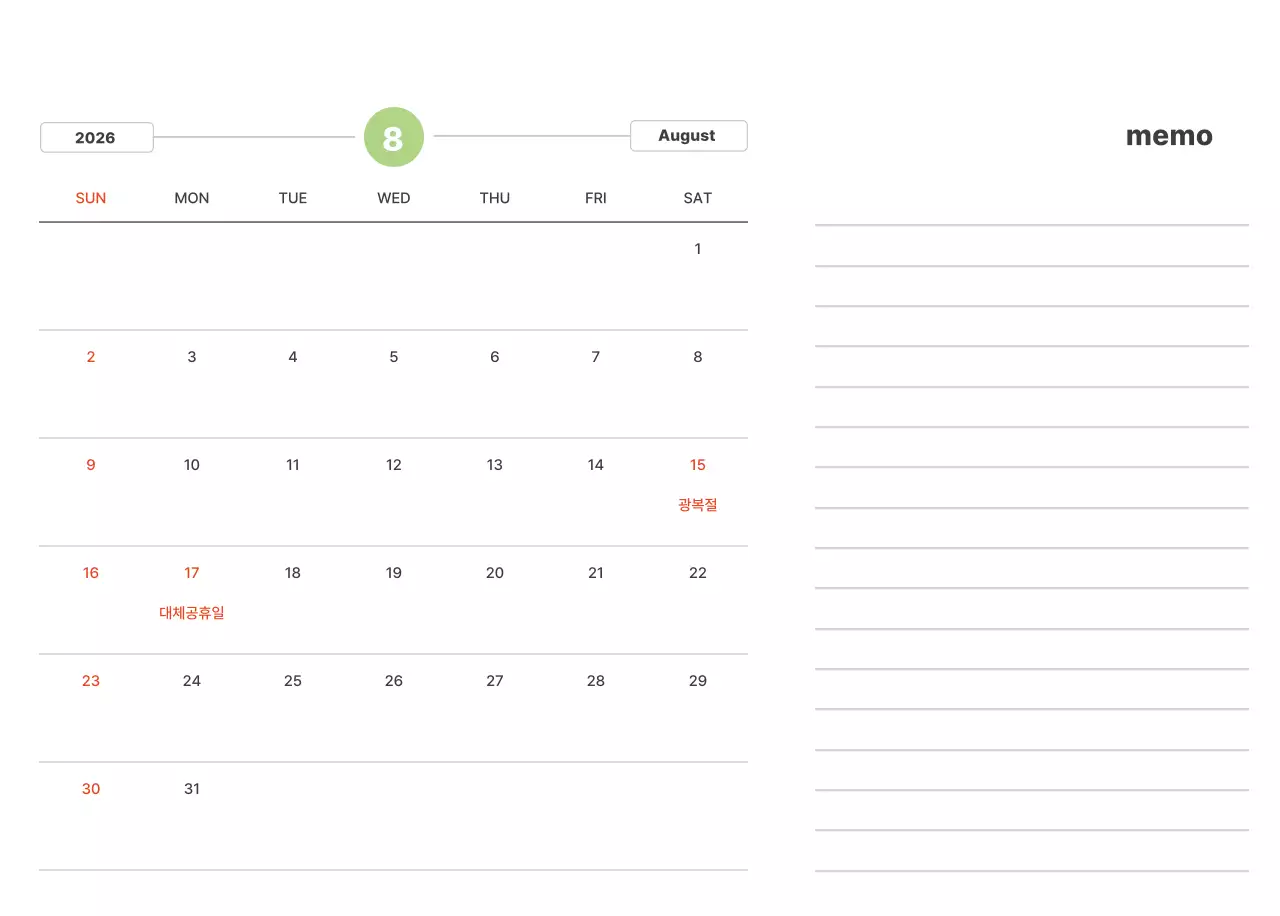Image resolution: width=1280 pixels, height=916 pixels.
Task: Click the 2026 year box
Action: 96,137
